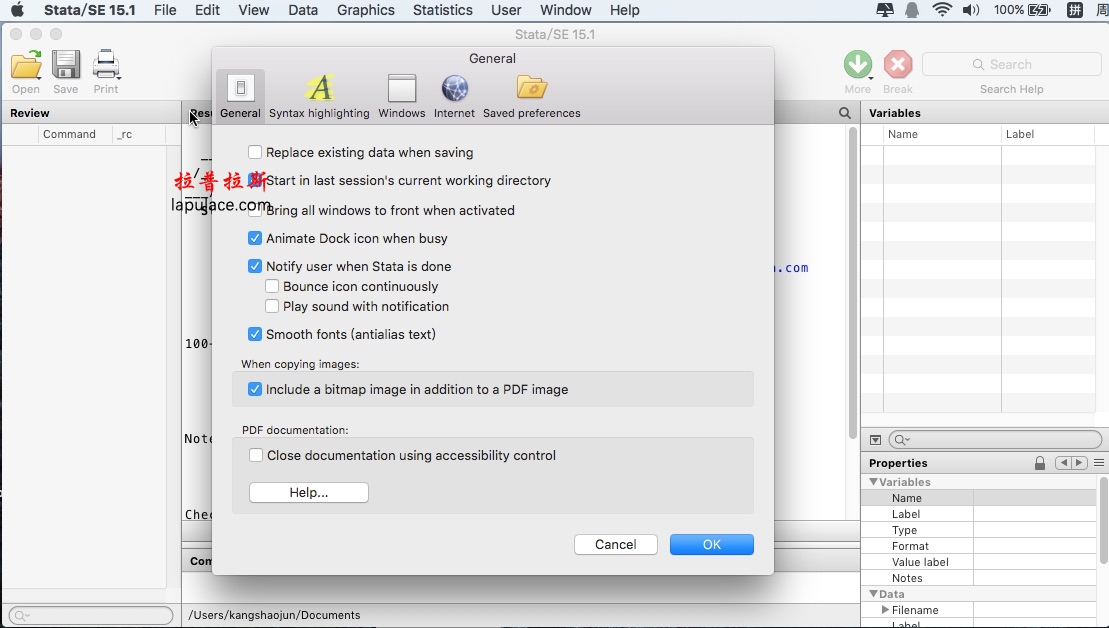Viewport: 1109px width, 628px height.
Task: Click the battery status icon
Action: [x=1040, y=10]
